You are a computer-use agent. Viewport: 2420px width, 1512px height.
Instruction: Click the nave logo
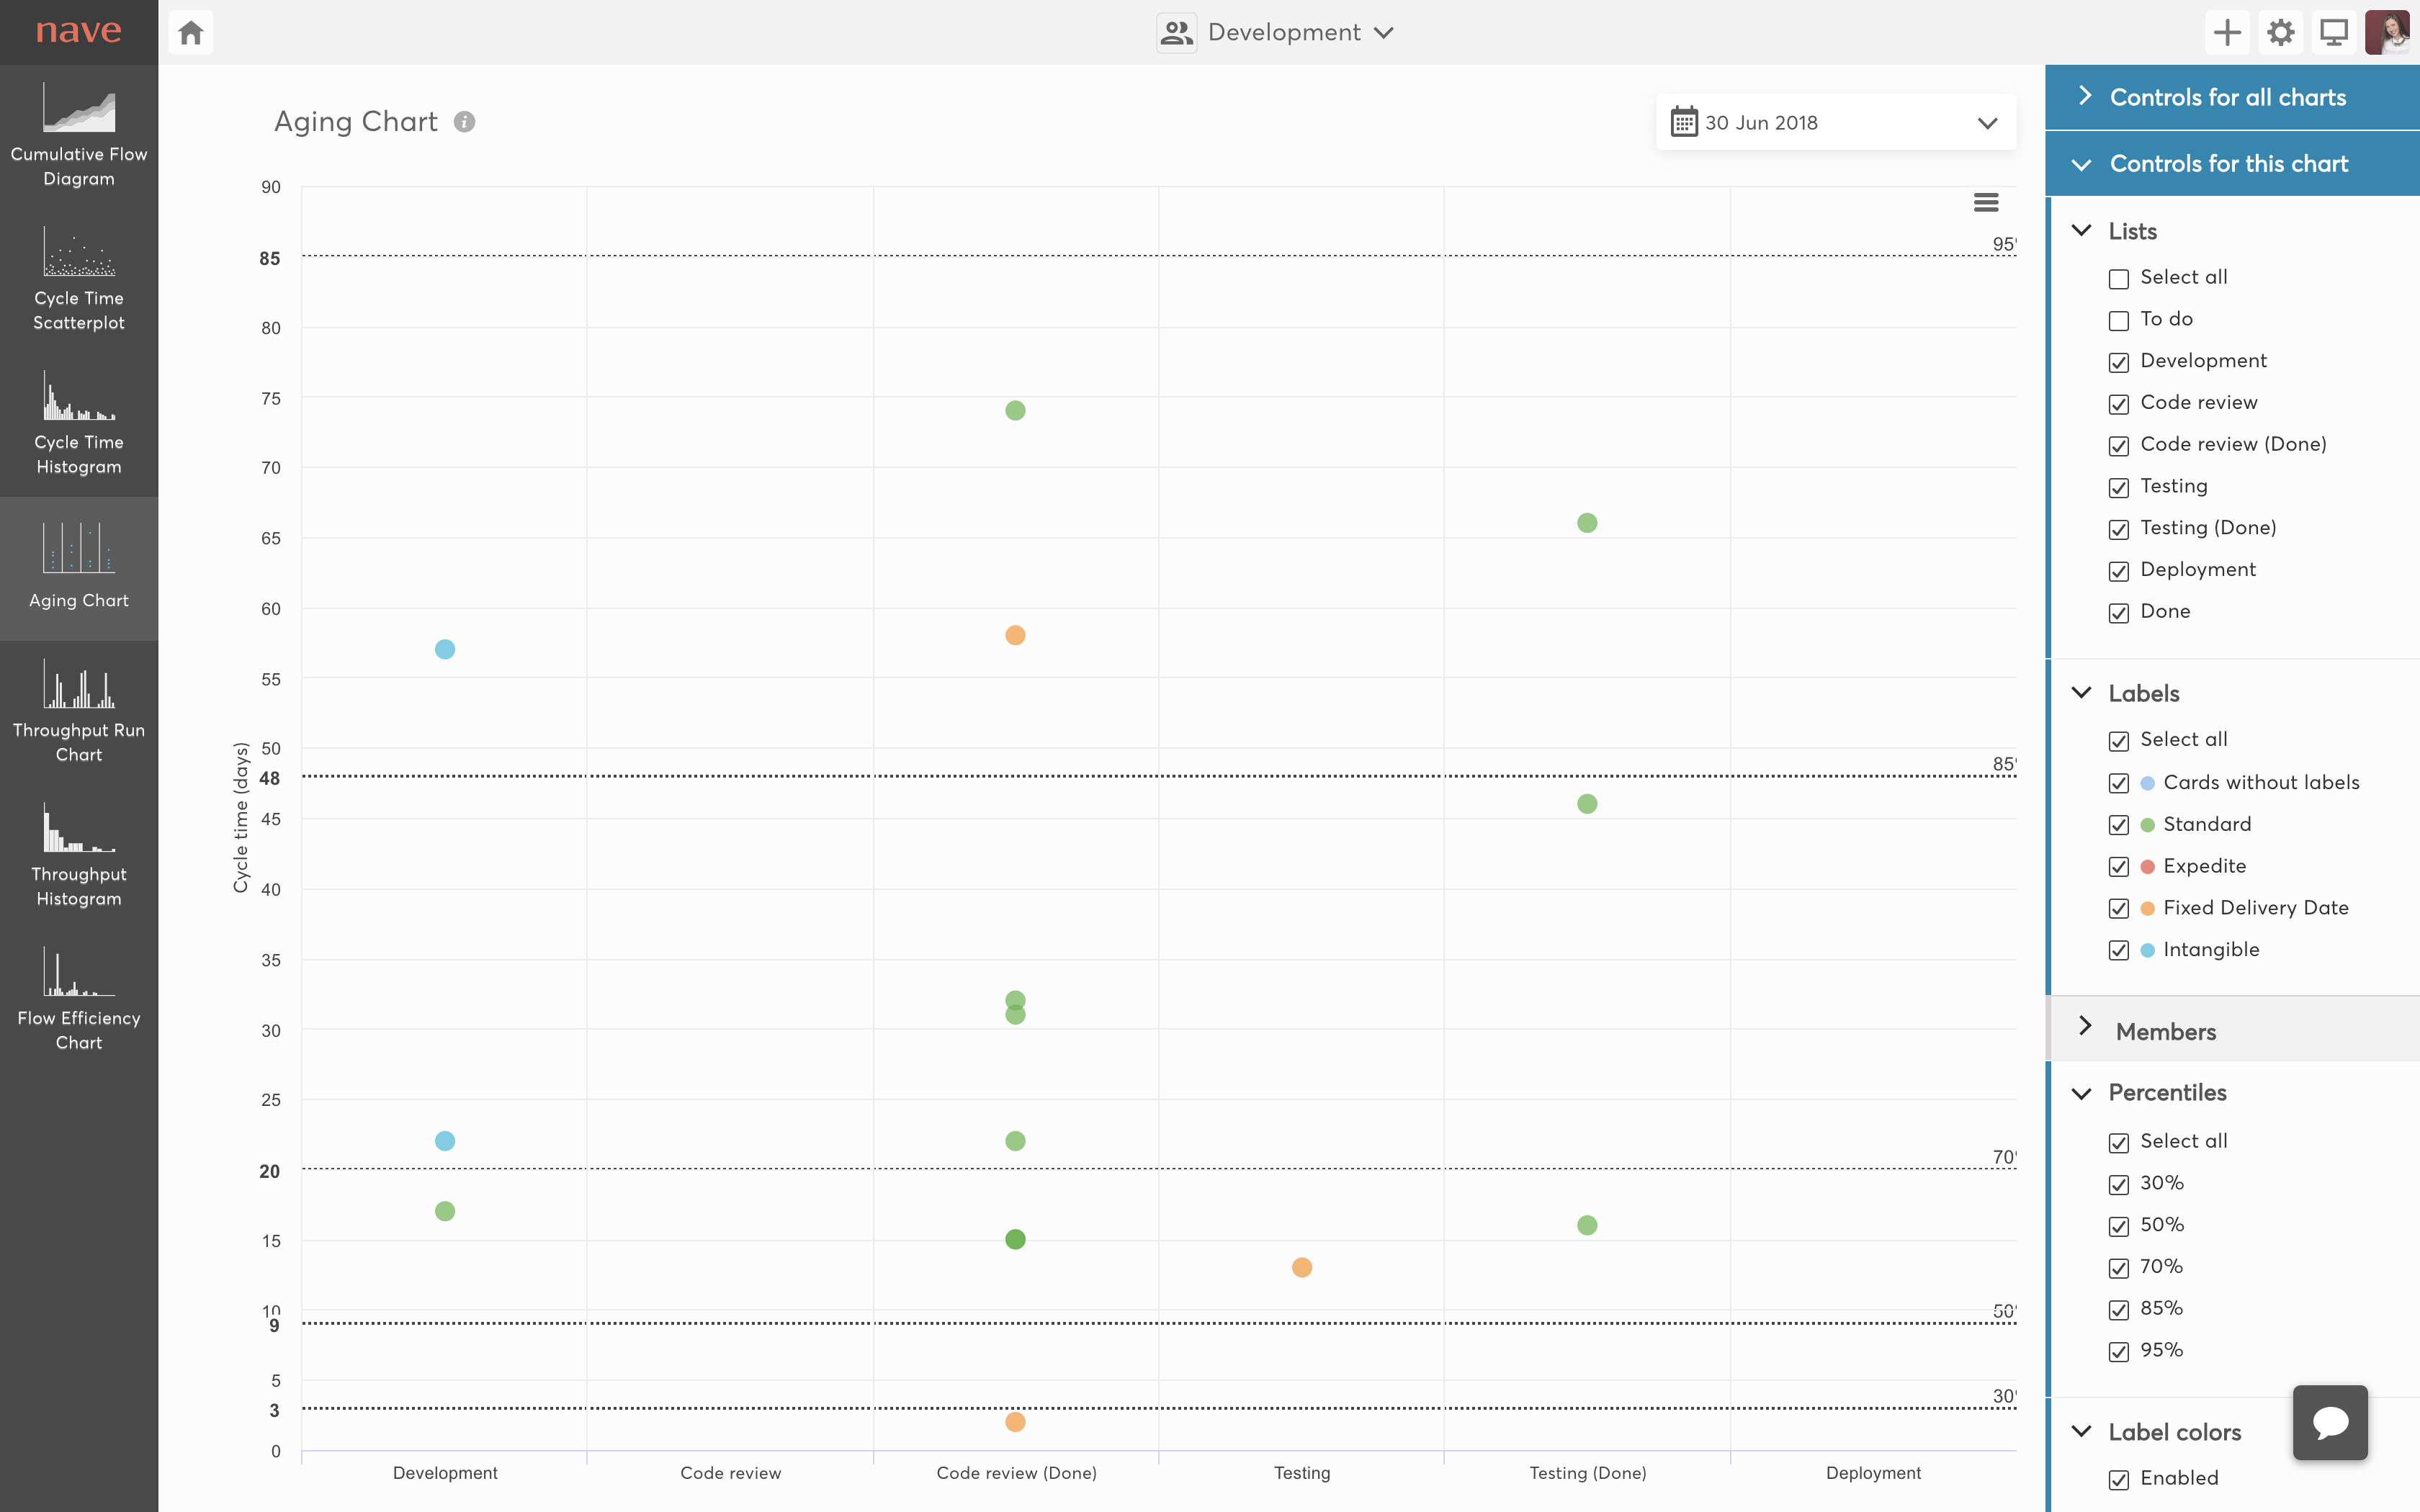[x=78, y=32]
